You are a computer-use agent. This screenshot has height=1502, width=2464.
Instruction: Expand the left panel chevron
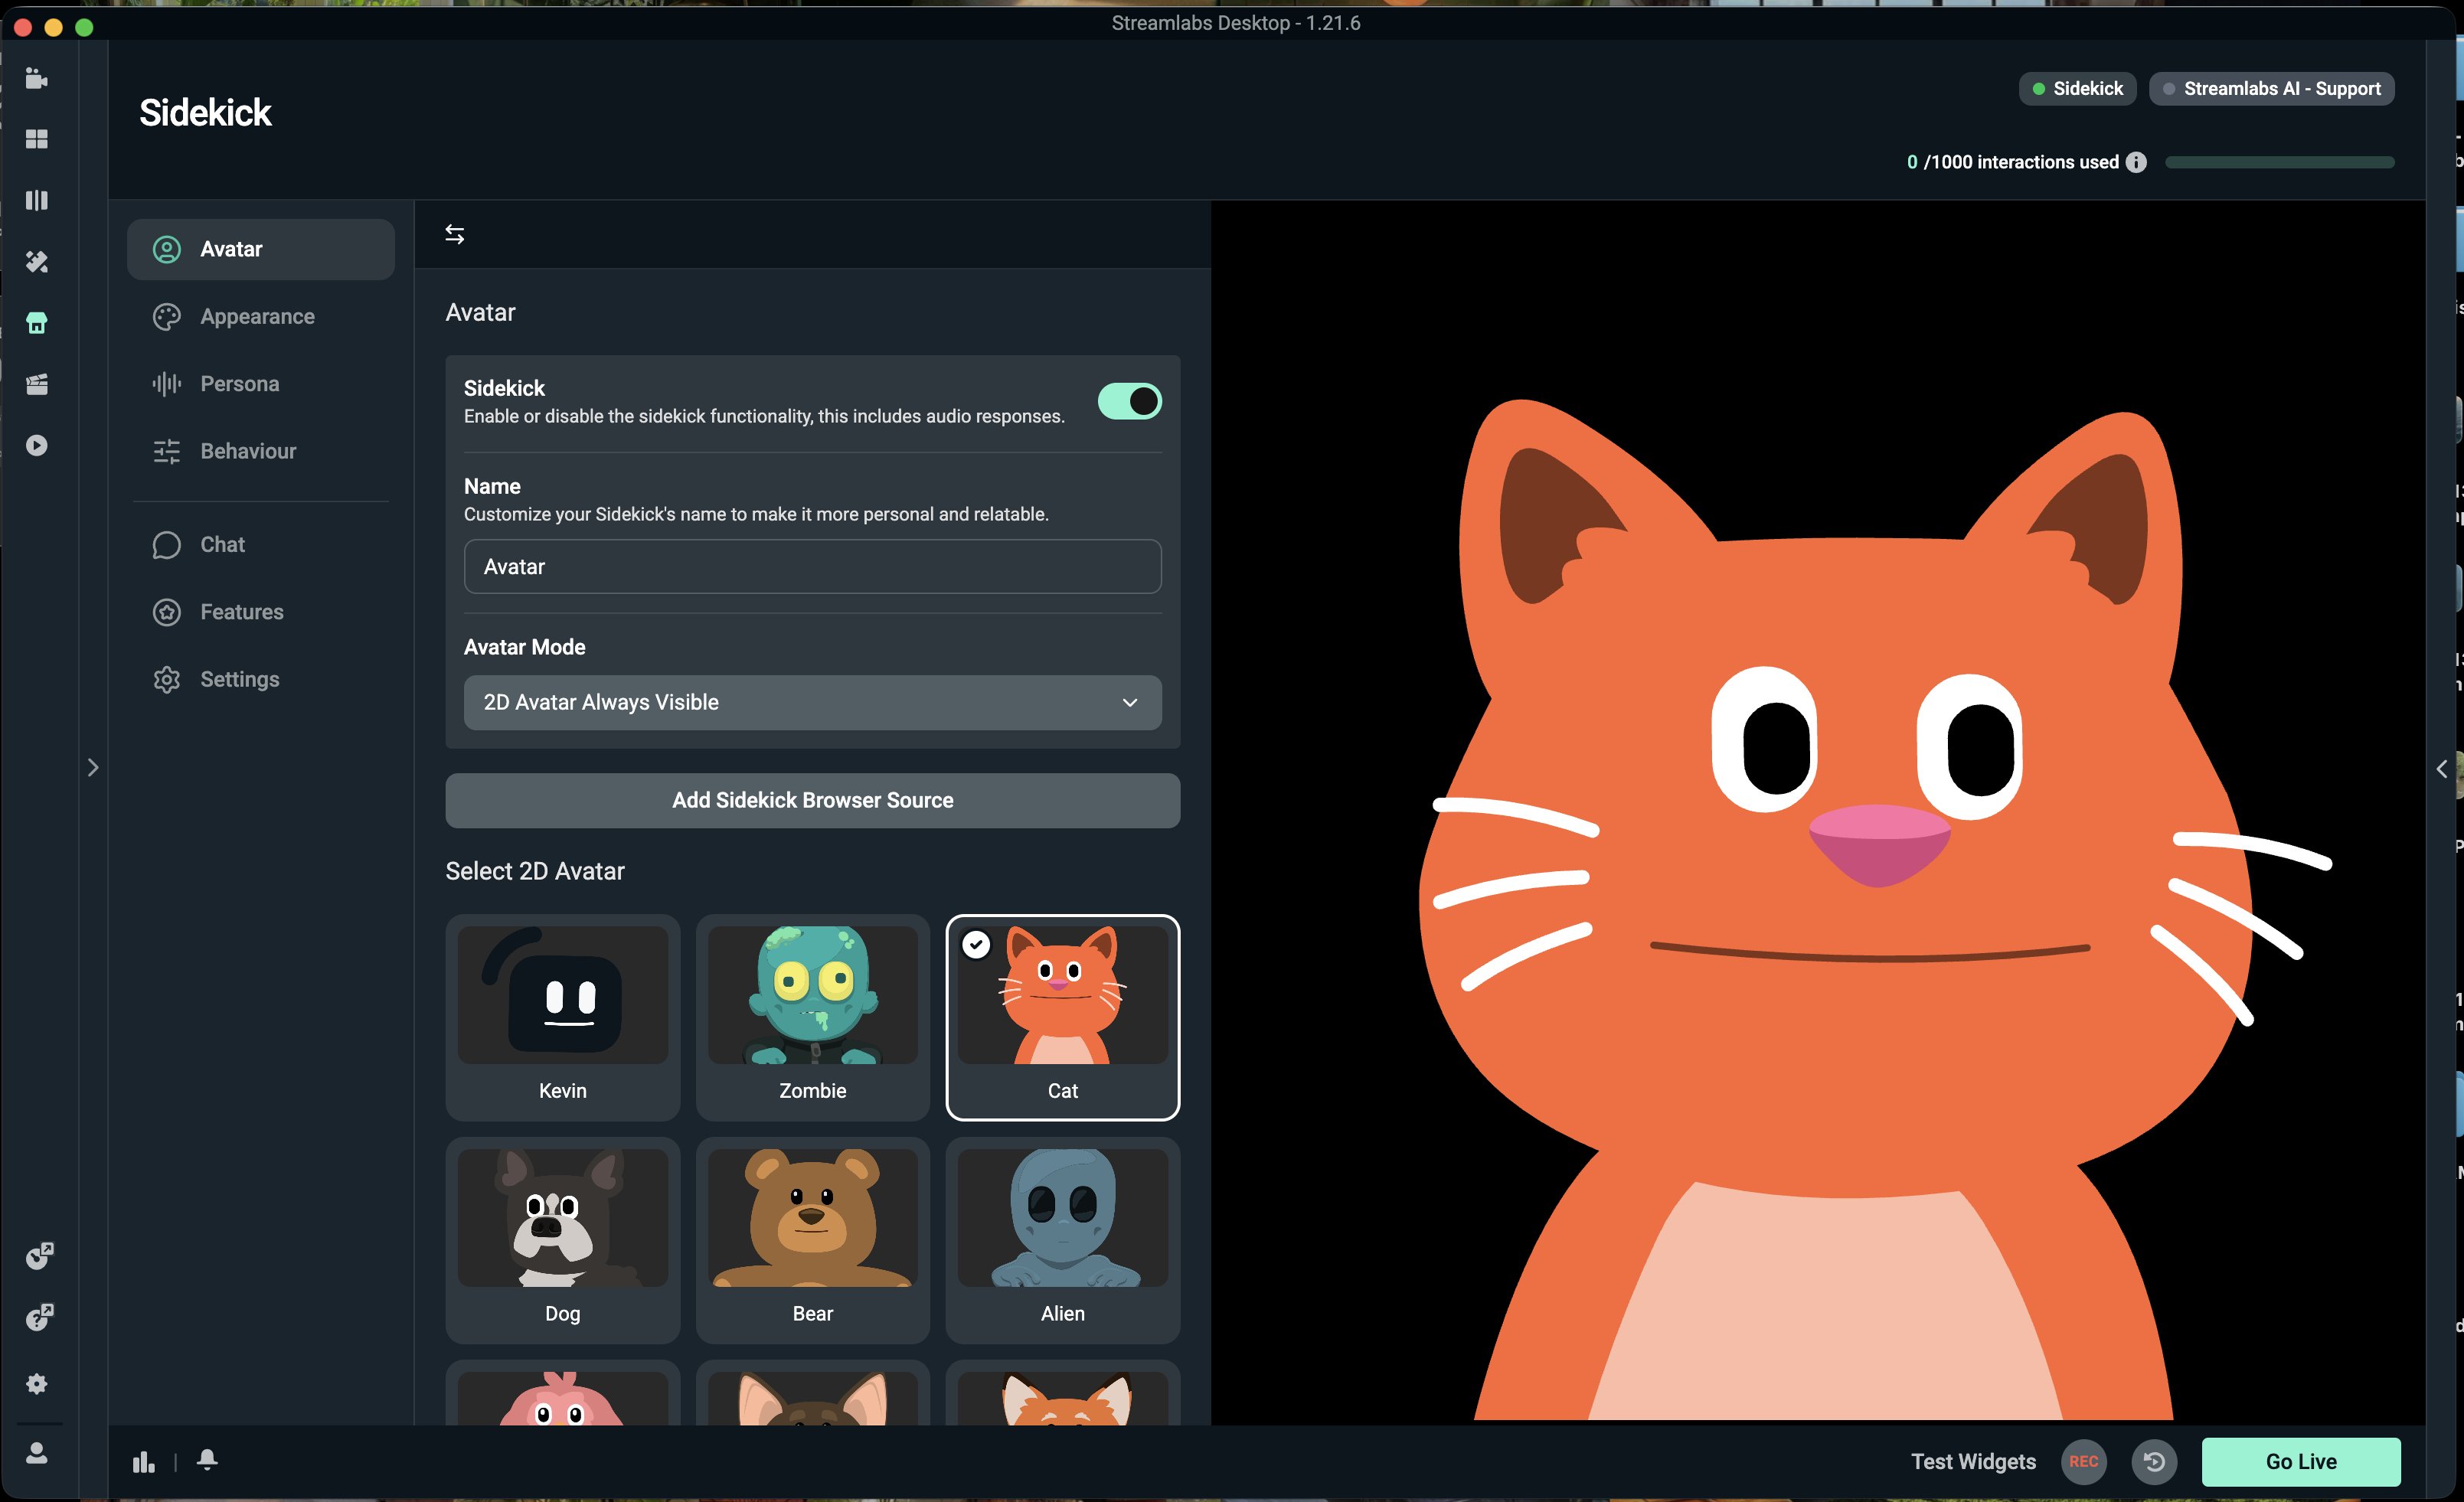click(93, 768)
